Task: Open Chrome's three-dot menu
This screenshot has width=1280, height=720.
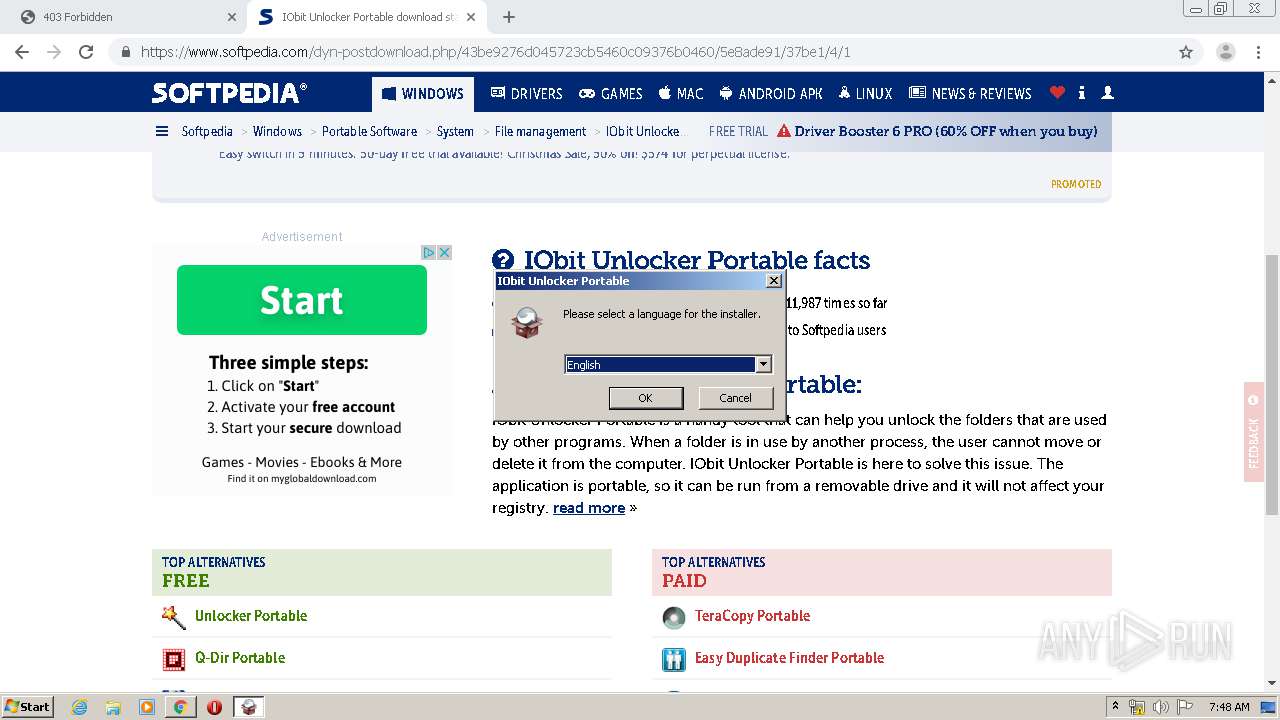Action: 1259,52
